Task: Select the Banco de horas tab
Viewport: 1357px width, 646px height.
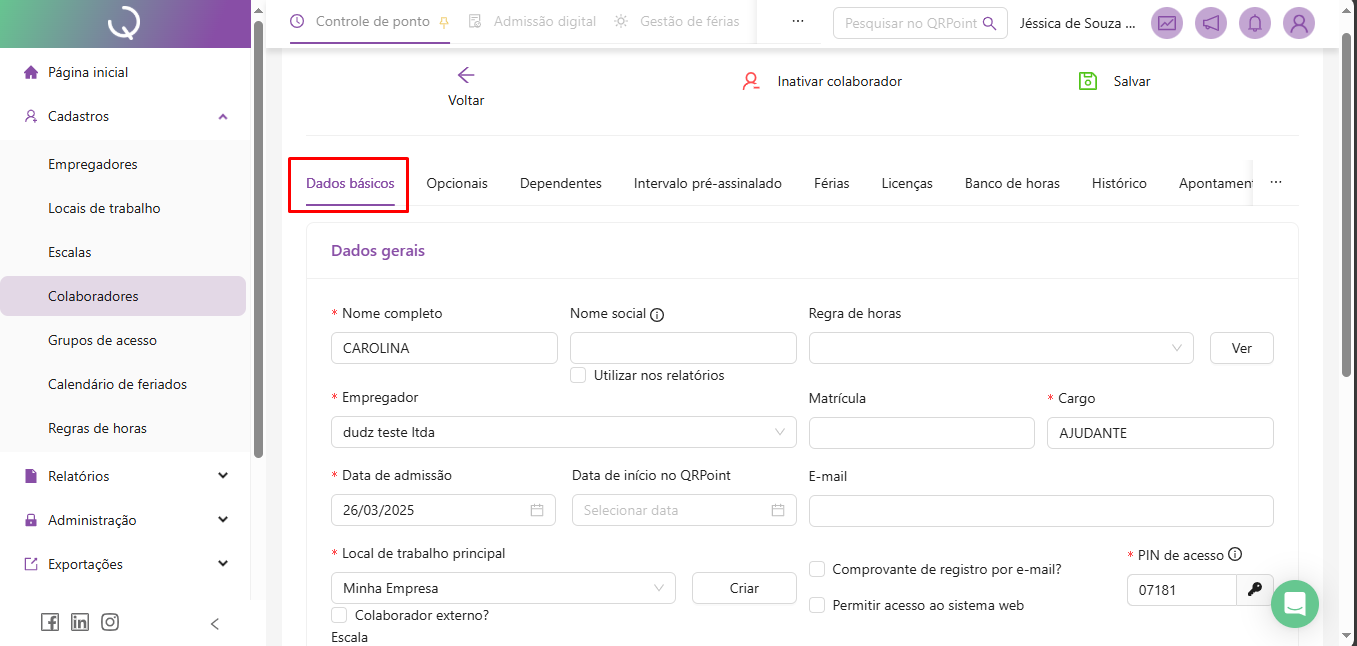Action: coord(1011,183)
